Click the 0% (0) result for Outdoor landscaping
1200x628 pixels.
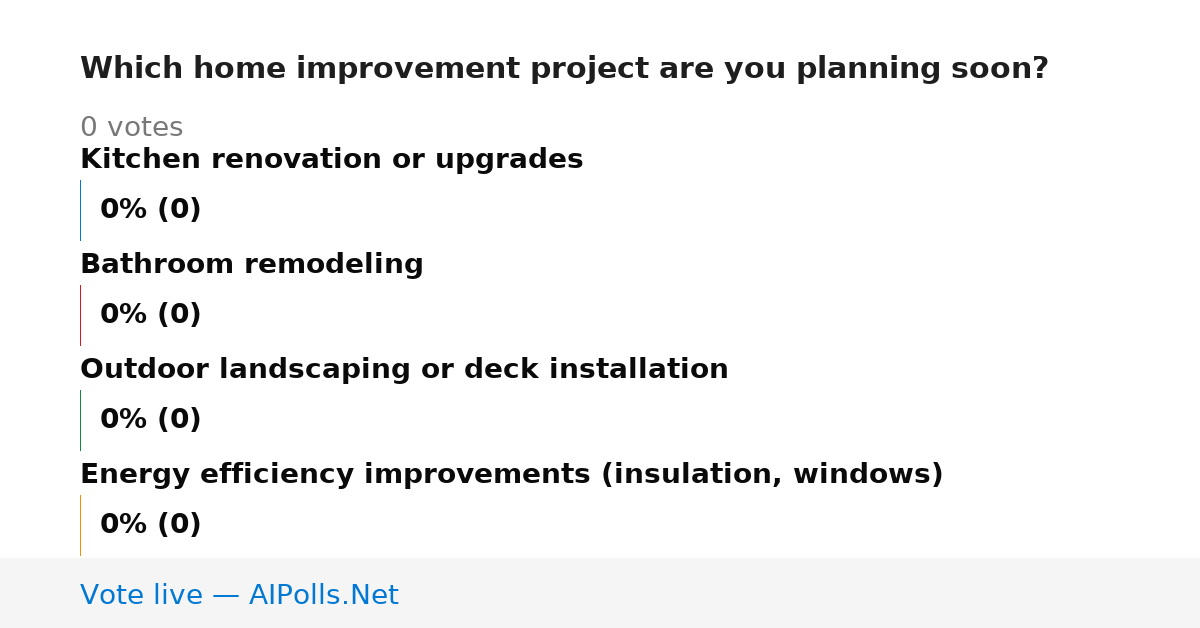click(150, 420)
